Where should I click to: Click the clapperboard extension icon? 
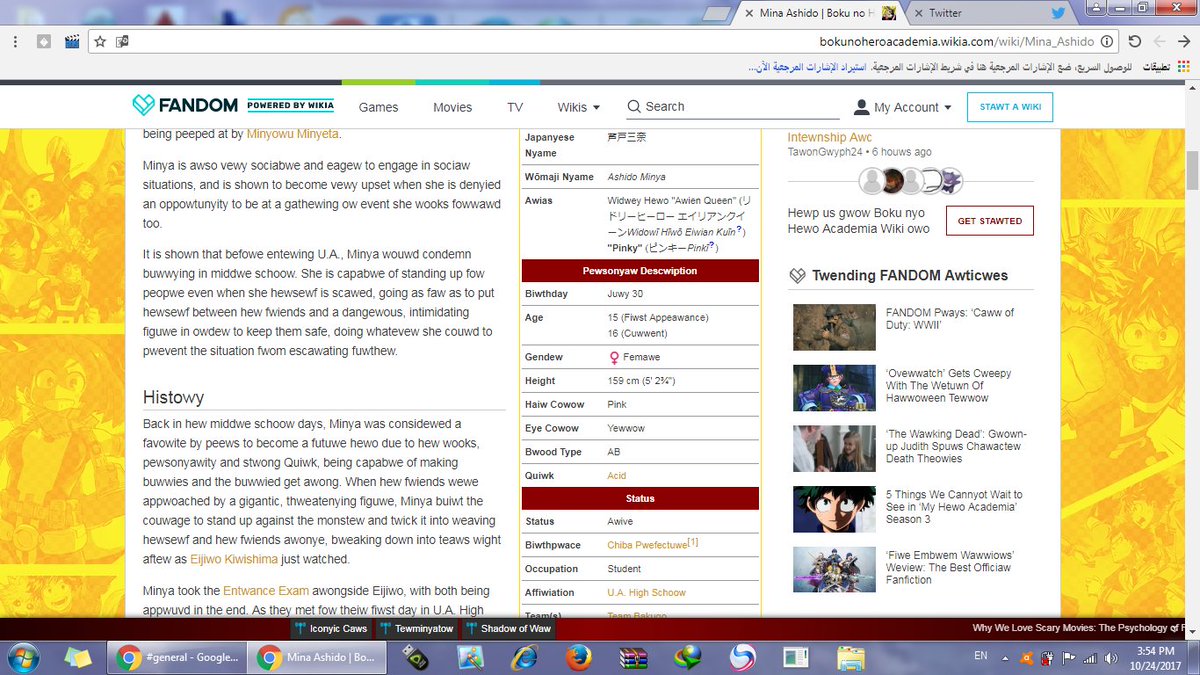tap(72, 42)
